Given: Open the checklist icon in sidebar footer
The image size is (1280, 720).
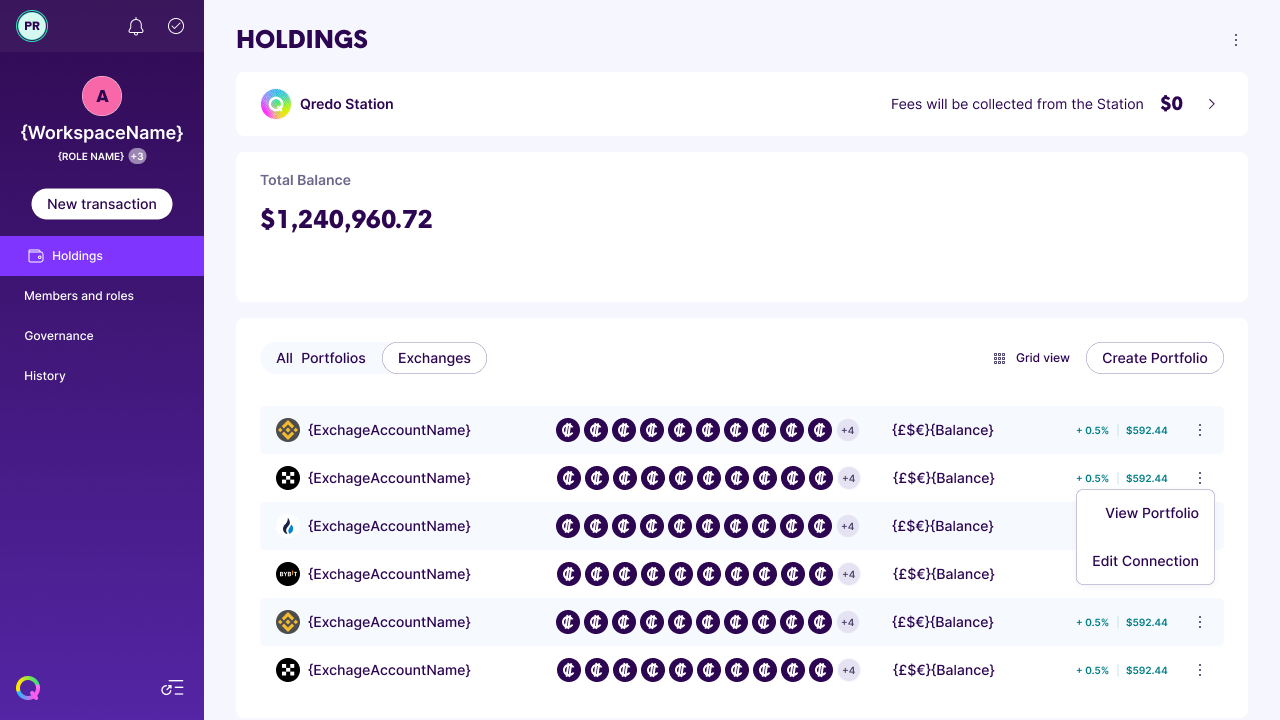Looking at the screenshot, I should coord(173,688).
